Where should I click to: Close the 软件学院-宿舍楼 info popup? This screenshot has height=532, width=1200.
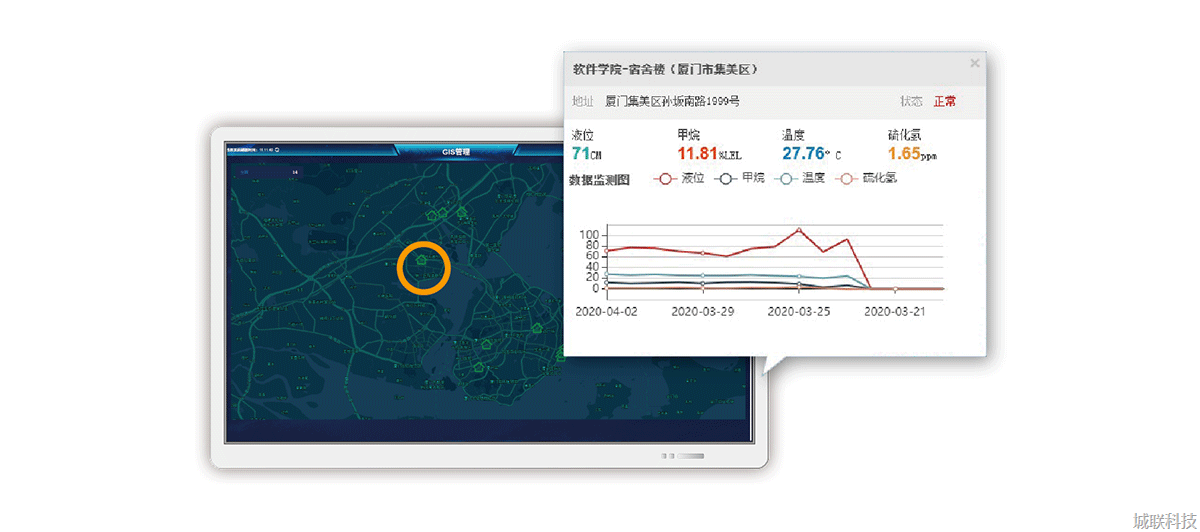[x=974, y=63]
